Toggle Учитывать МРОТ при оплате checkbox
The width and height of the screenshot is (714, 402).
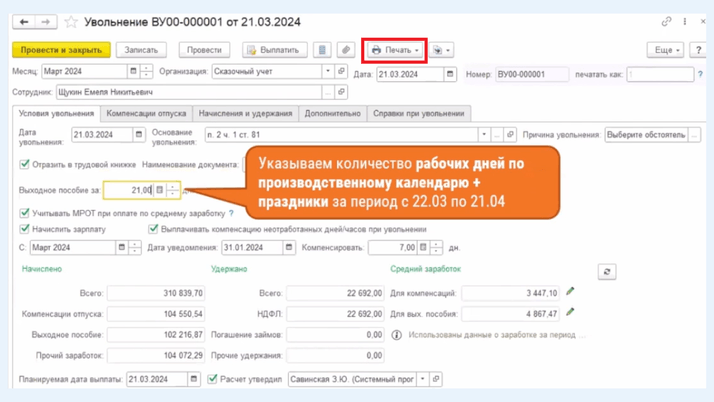tap(25, 213)
